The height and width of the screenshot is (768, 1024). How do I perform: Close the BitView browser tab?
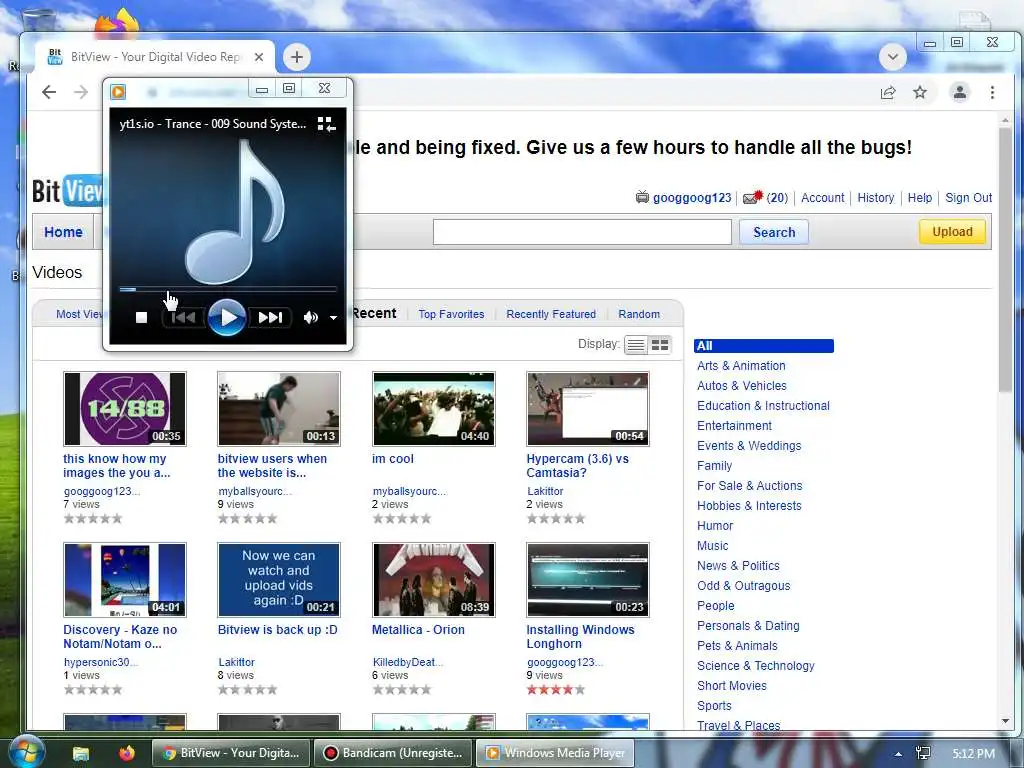click(x=259, y=57)
